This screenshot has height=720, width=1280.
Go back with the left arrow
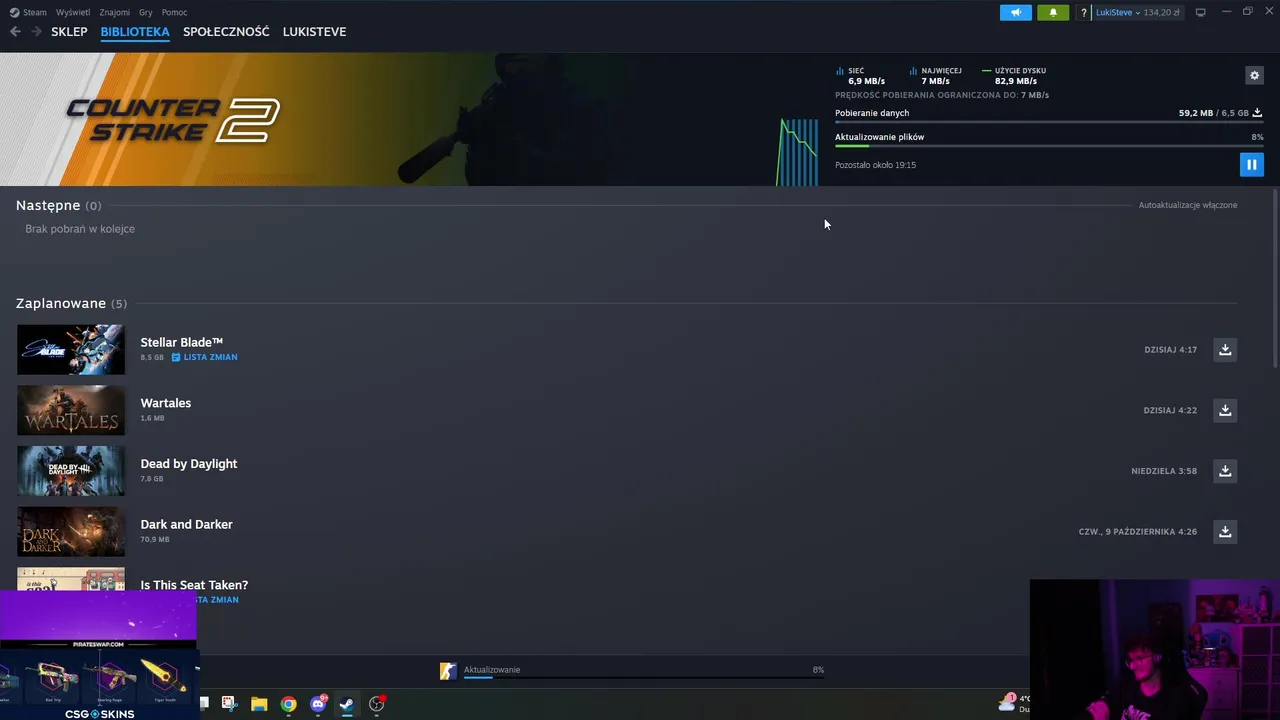(x=15, y=32)
